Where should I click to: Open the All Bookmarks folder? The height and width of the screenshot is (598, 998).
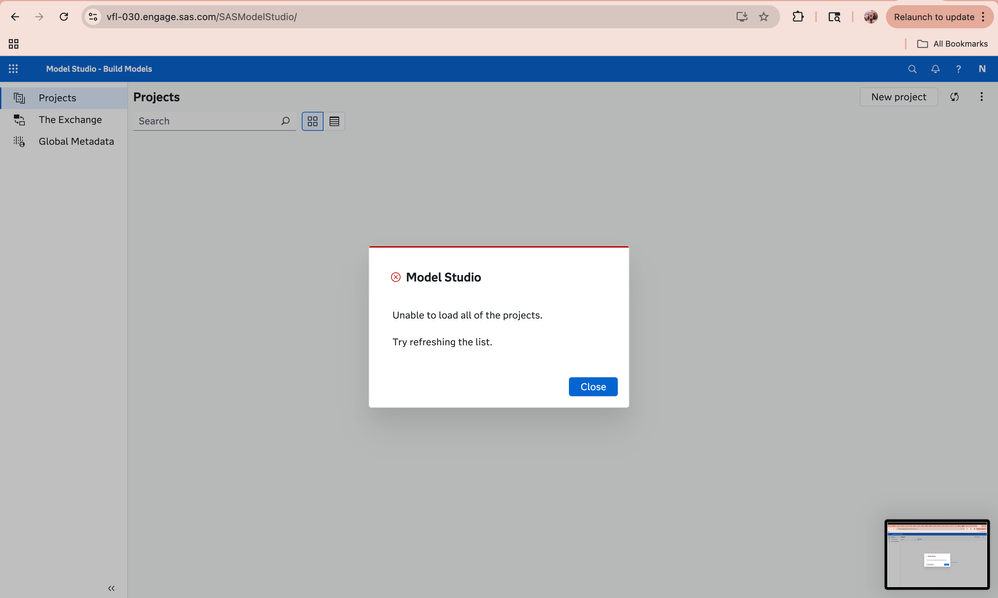coord(952,44)
